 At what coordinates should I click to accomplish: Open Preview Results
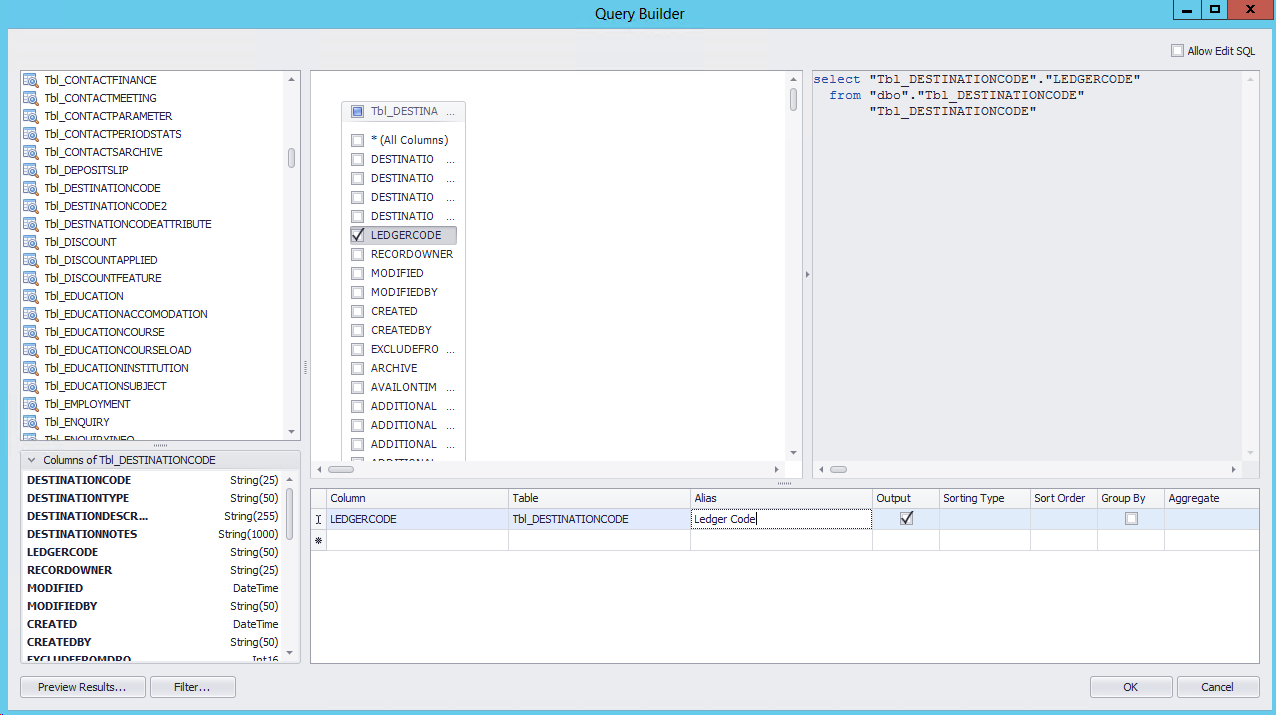tap(82, 687)
